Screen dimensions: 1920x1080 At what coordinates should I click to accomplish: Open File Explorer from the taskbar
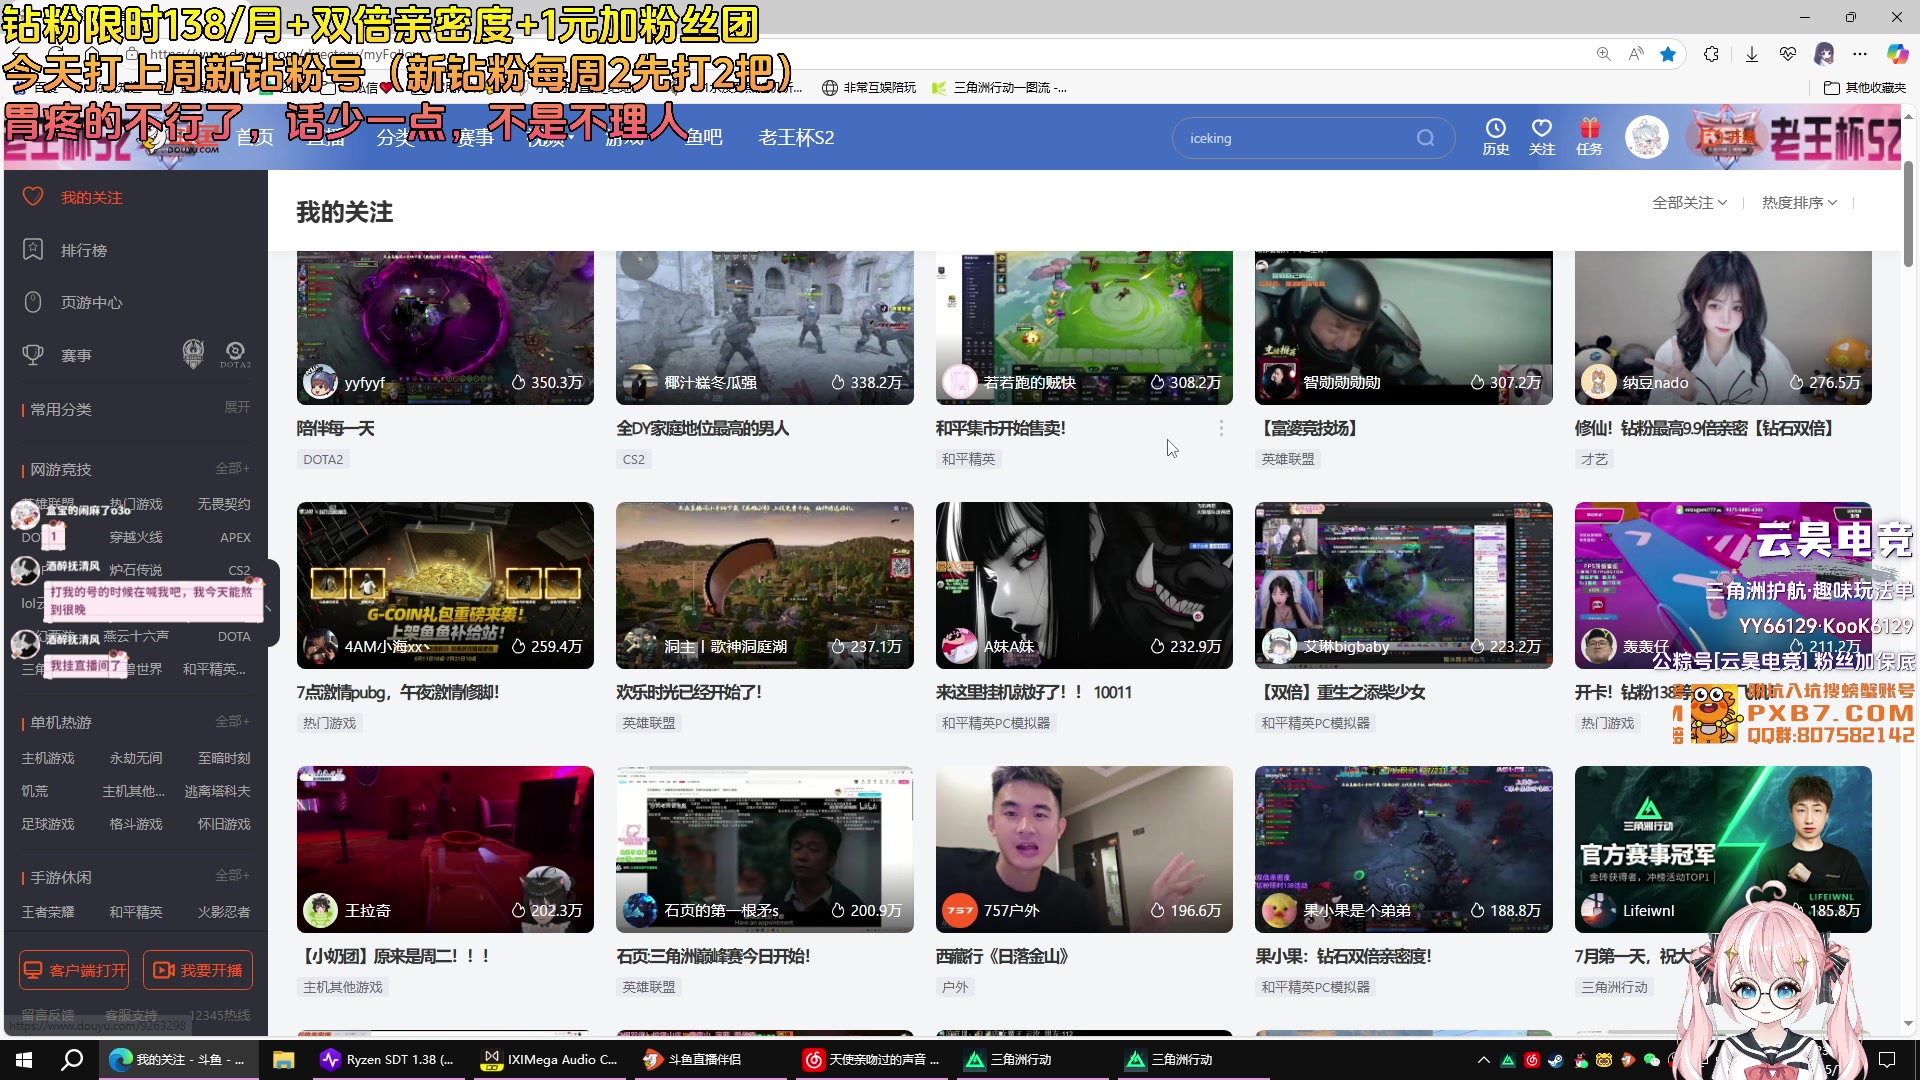(x=284, y=1059)
